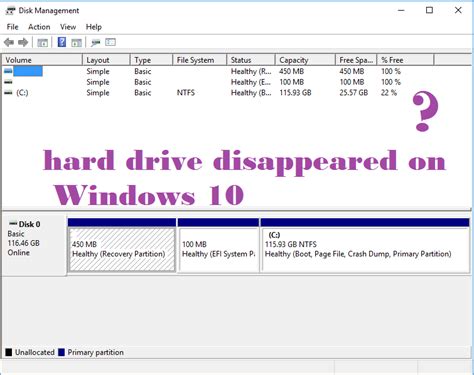Click the black Unallocated legend swatch
Image resolution: width=474 pixels, height=375 pixels.
tap(9, 352)
